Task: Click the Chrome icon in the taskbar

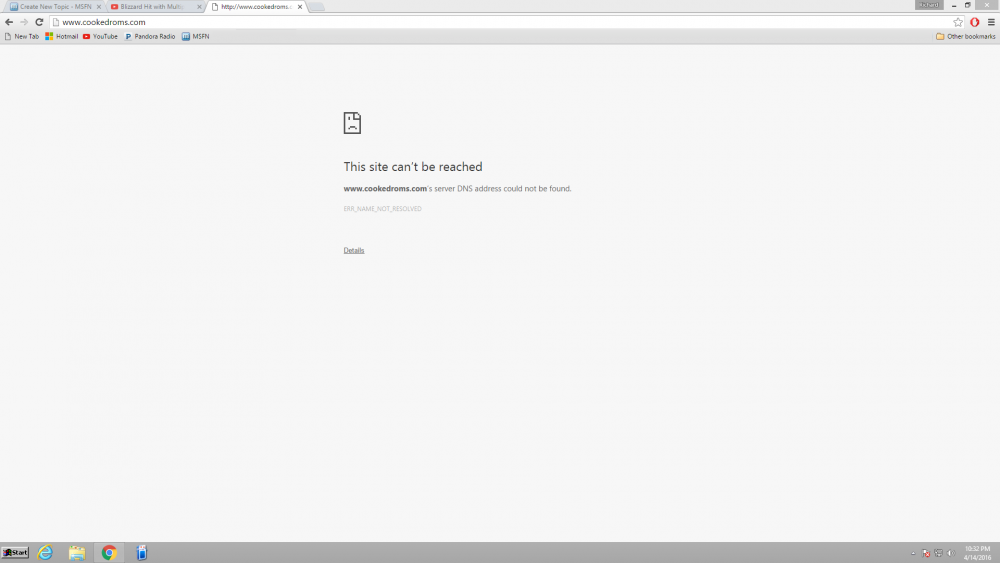Action: pyautogui.click(x=109, y=553)
